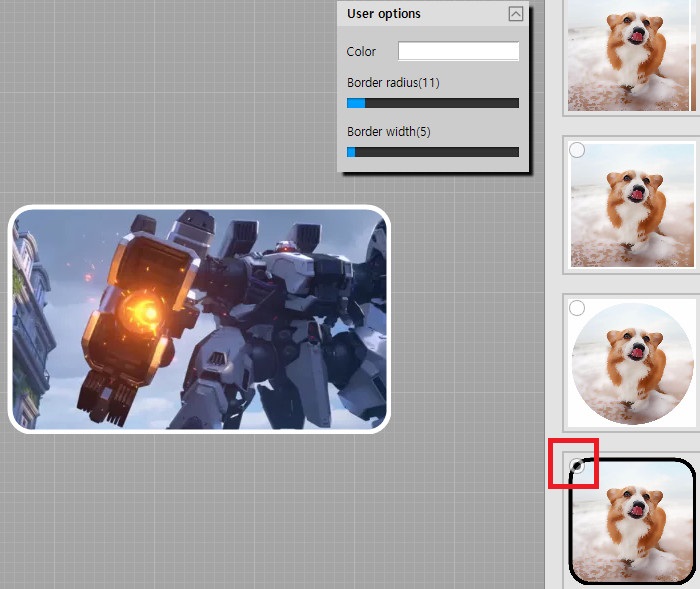Screen dimensions: 700x589
Task: Choose the square white-bordered corgi thumbnail
Action: pos(630,205)
